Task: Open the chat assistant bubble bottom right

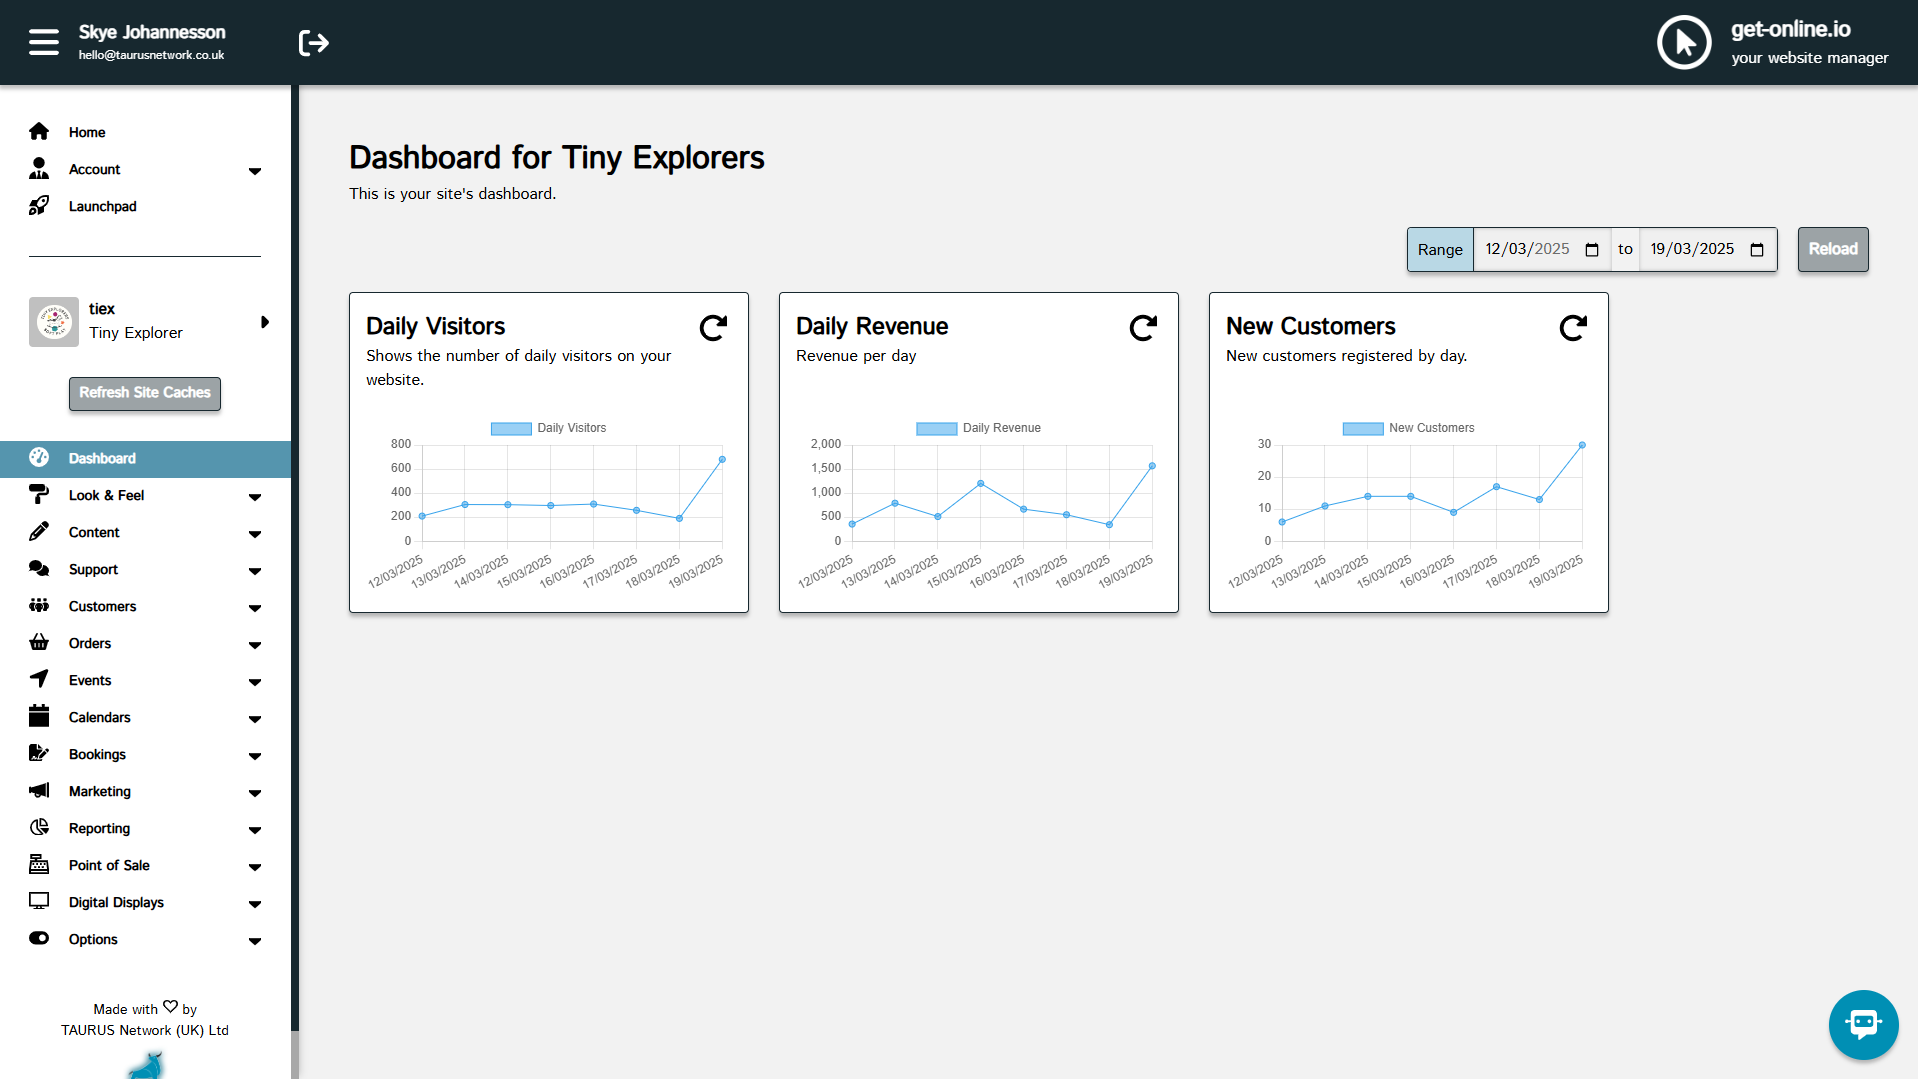Action: (1862, 1024)
